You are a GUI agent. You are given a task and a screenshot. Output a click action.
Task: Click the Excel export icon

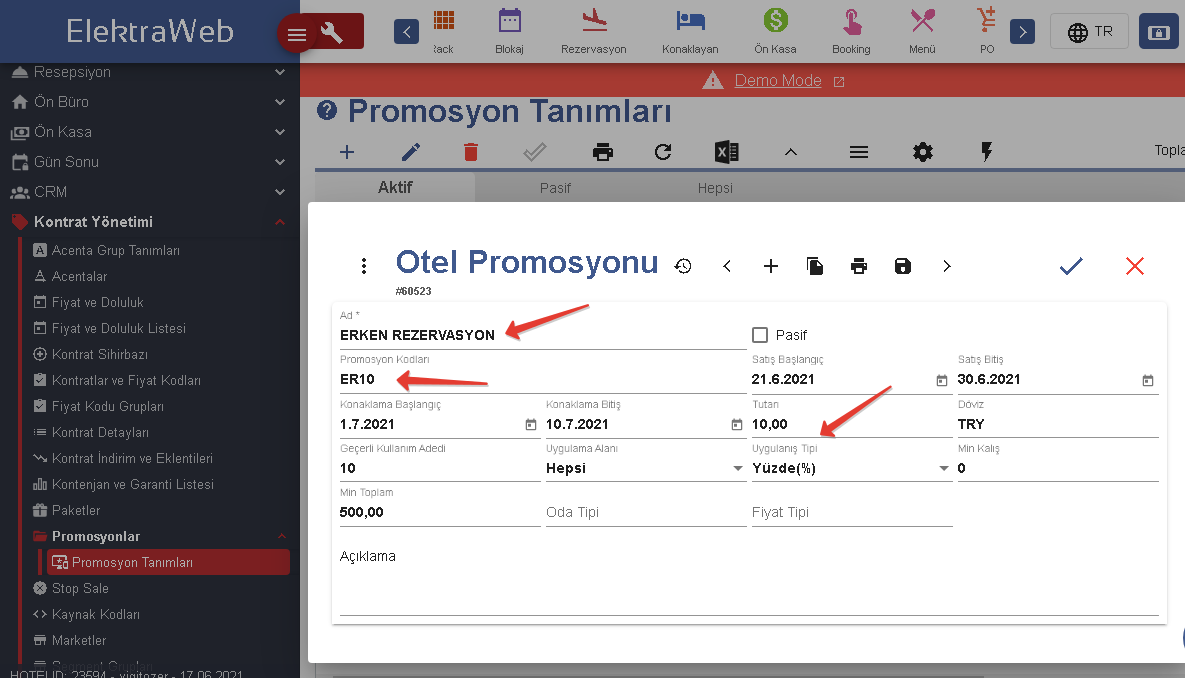pyautogui.click(x=727, y=152)
